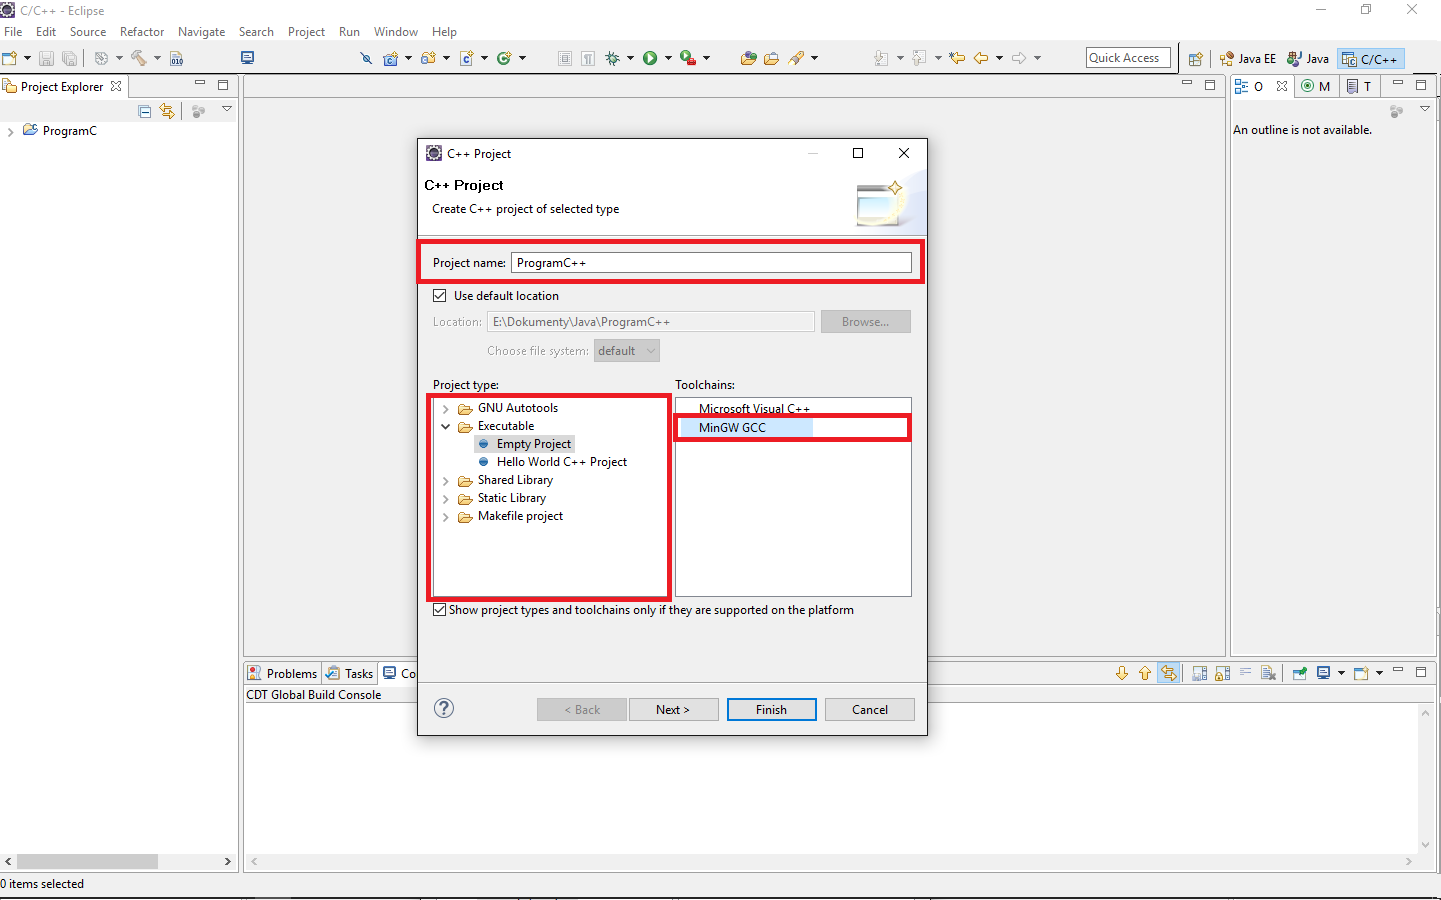The image size is (1441, 900).
Task: Open the Project Explorer View Menu triangle
Action: (x=226, y=109)
